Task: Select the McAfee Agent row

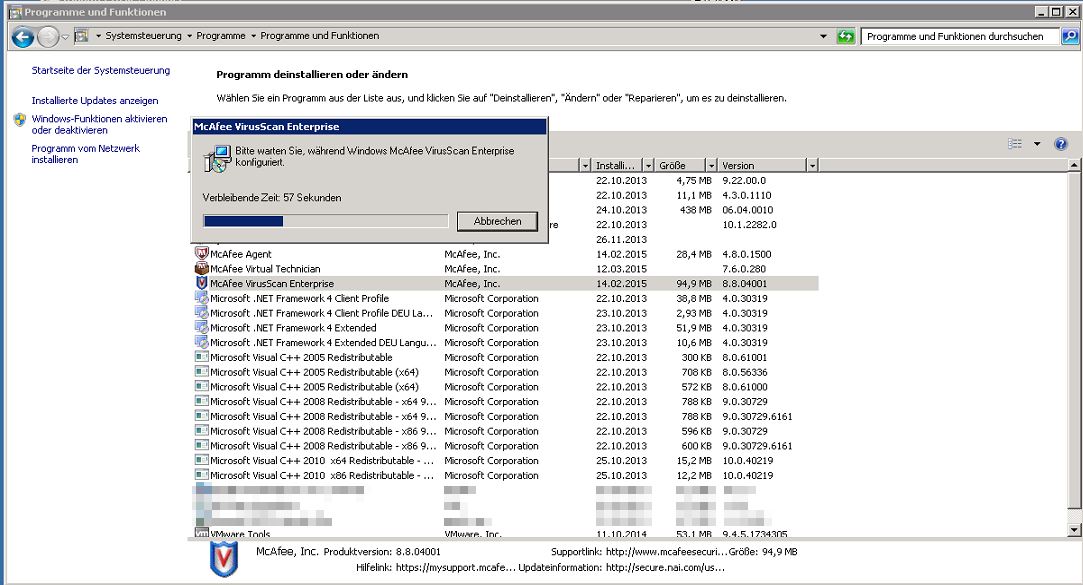Action: 506,254
